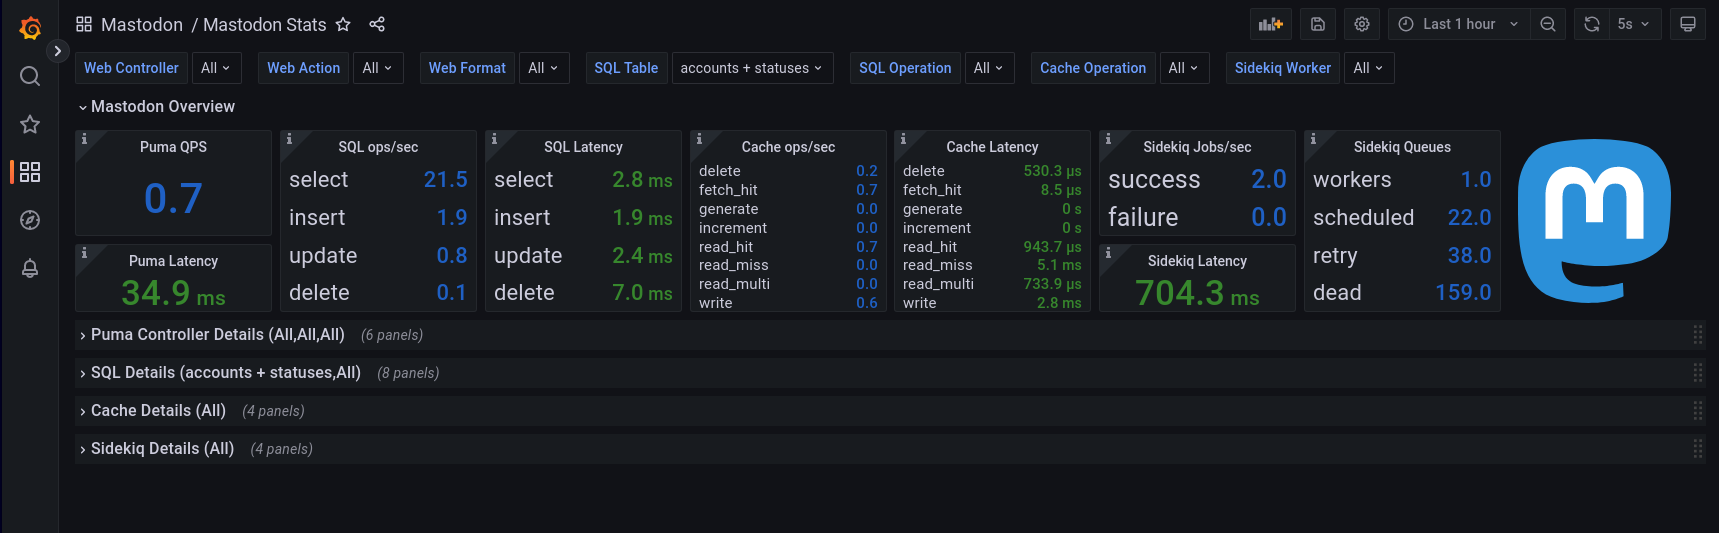Open the Explore compass icon
Viewport: 1719px width, 533px height.
click(x=30, y=220)
